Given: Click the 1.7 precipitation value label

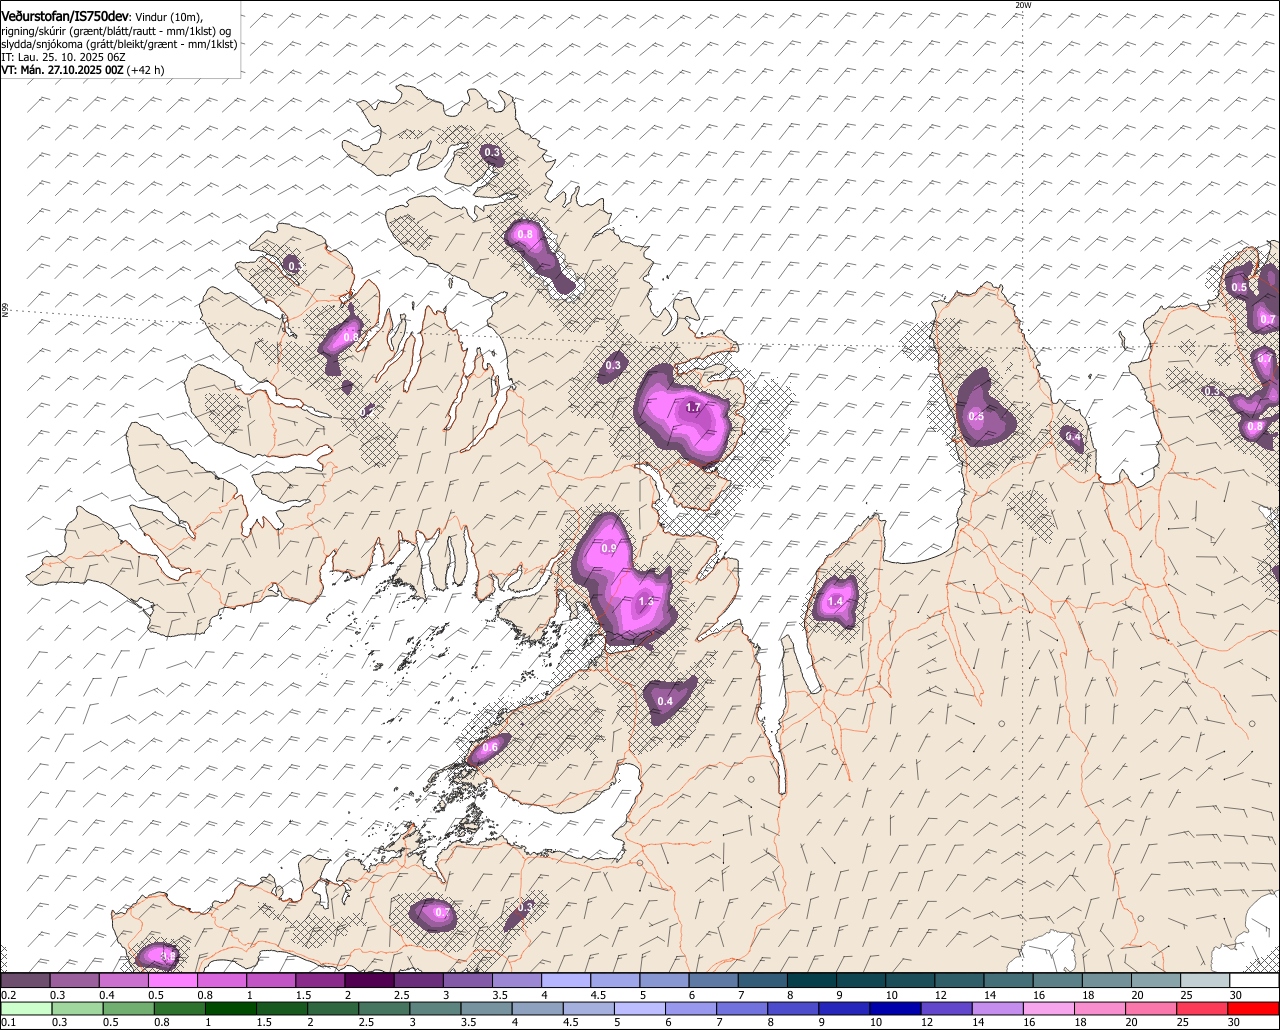Looking at the screenshot, I should click(693, 408).
